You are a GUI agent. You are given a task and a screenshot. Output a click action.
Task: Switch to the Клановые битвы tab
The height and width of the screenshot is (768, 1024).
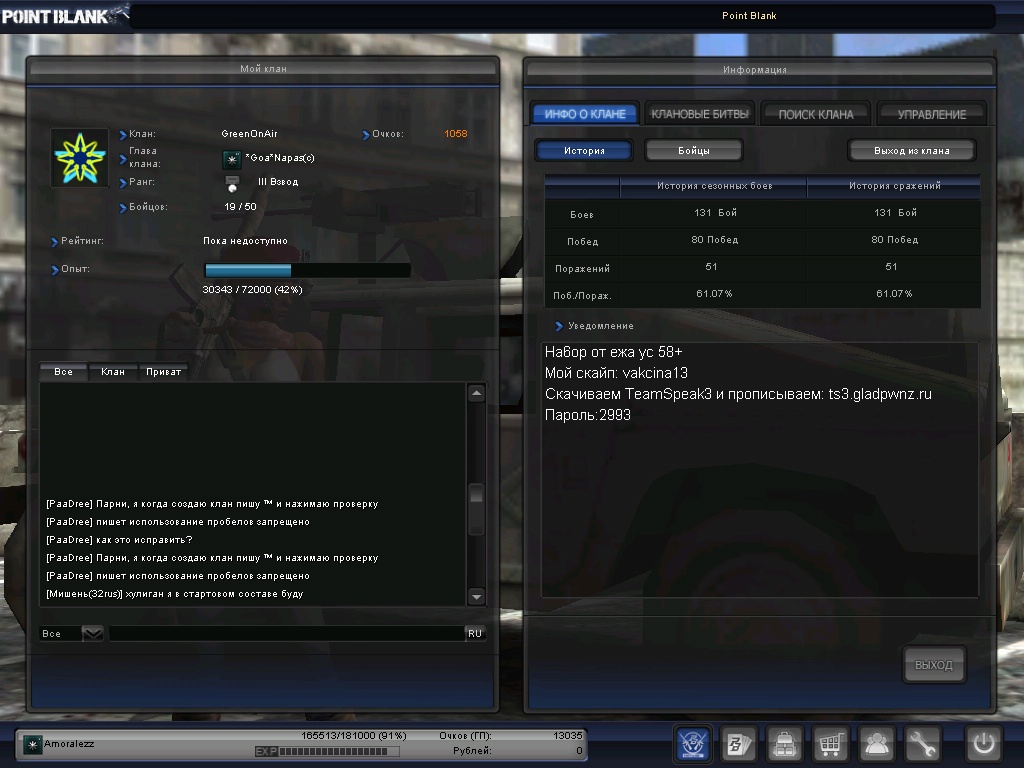point(699,114)
